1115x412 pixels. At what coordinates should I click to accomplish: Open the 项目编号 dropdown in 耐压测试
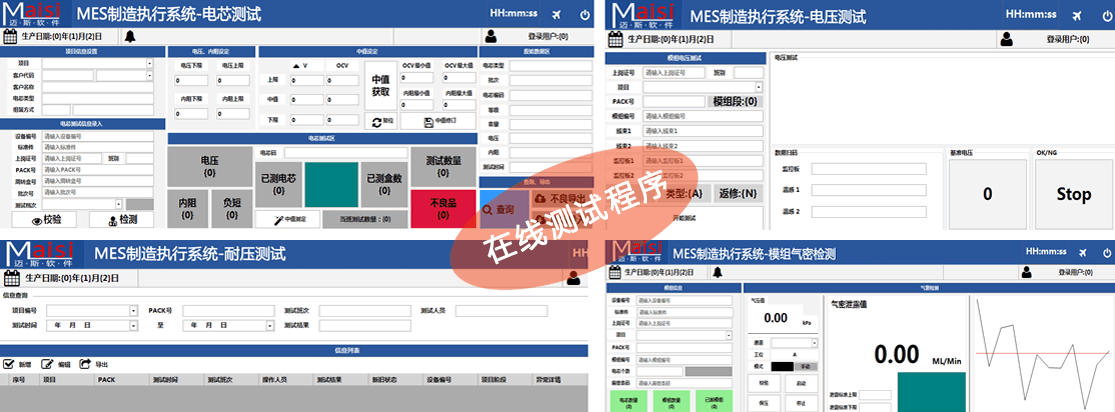(133, 311)
